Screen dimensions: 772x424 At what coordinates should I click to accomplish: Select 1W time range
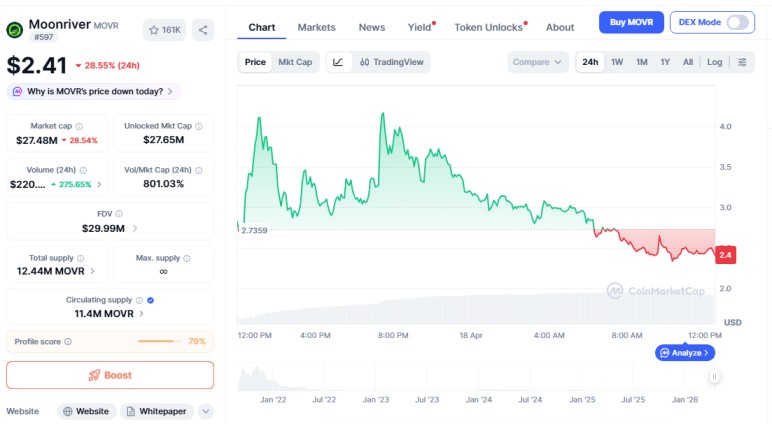[x=617, y=62]
